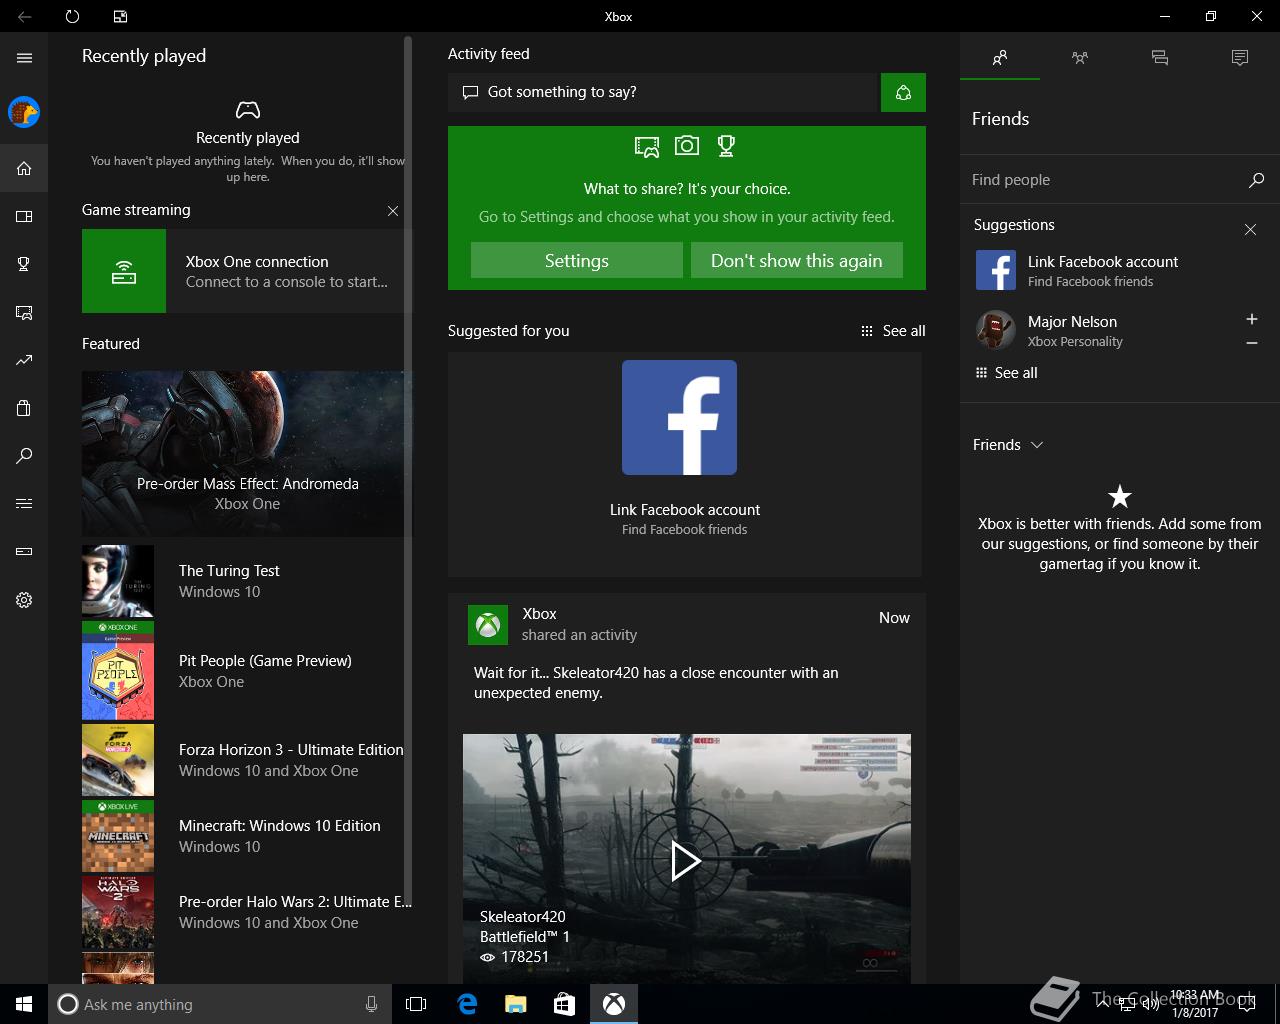Image resolution: width=1280 pixels, height=1024 pixels.
Task: Click See all in Suggested for you
Action: point(893,331)
